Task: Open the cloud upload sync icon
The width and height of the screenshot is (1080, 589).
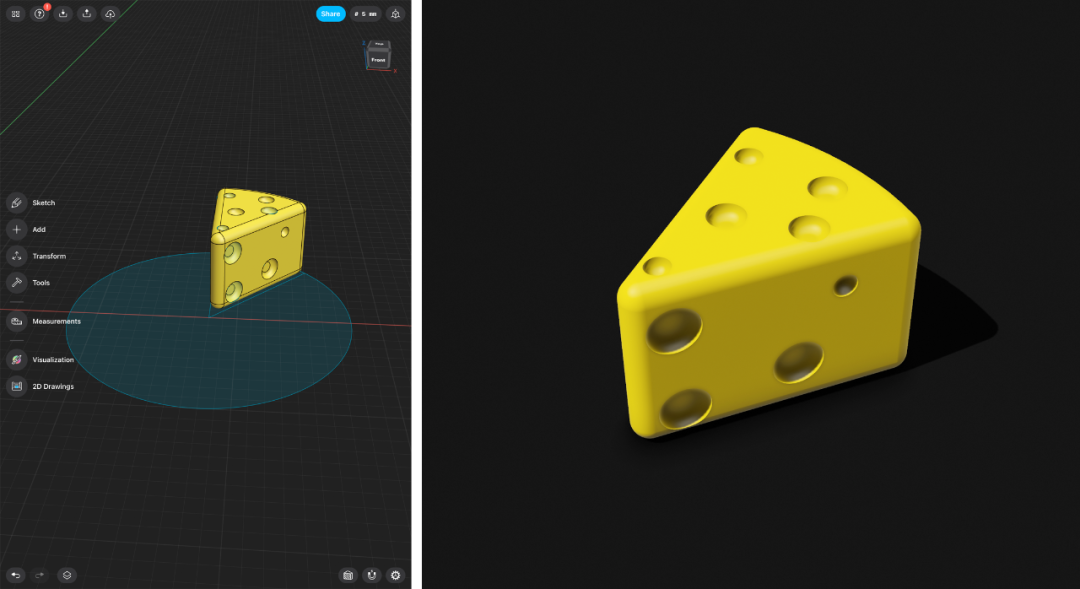Action: coord(110,14)
